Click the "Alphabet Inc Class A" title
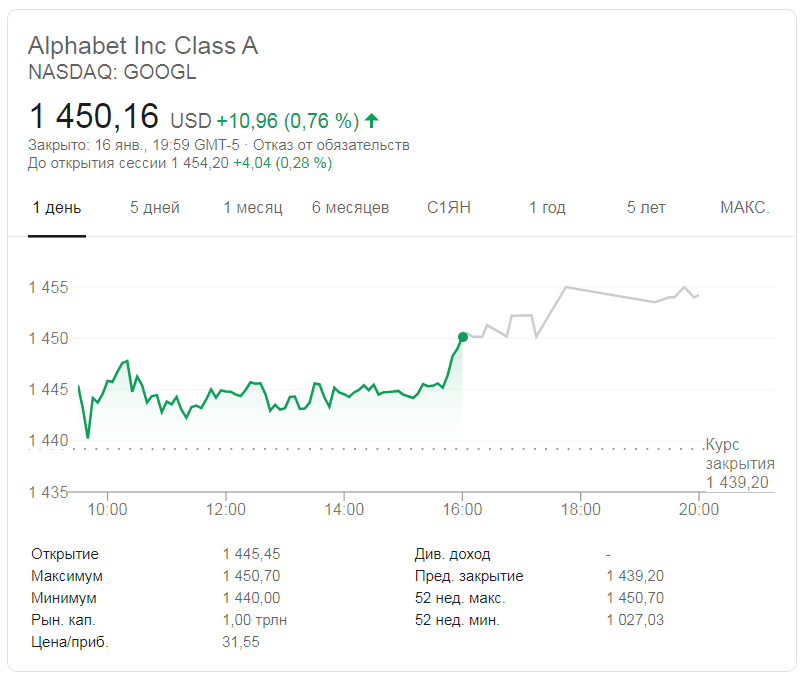Image resolution: width=807 pixels, height=680 pixels. point(143,46)
